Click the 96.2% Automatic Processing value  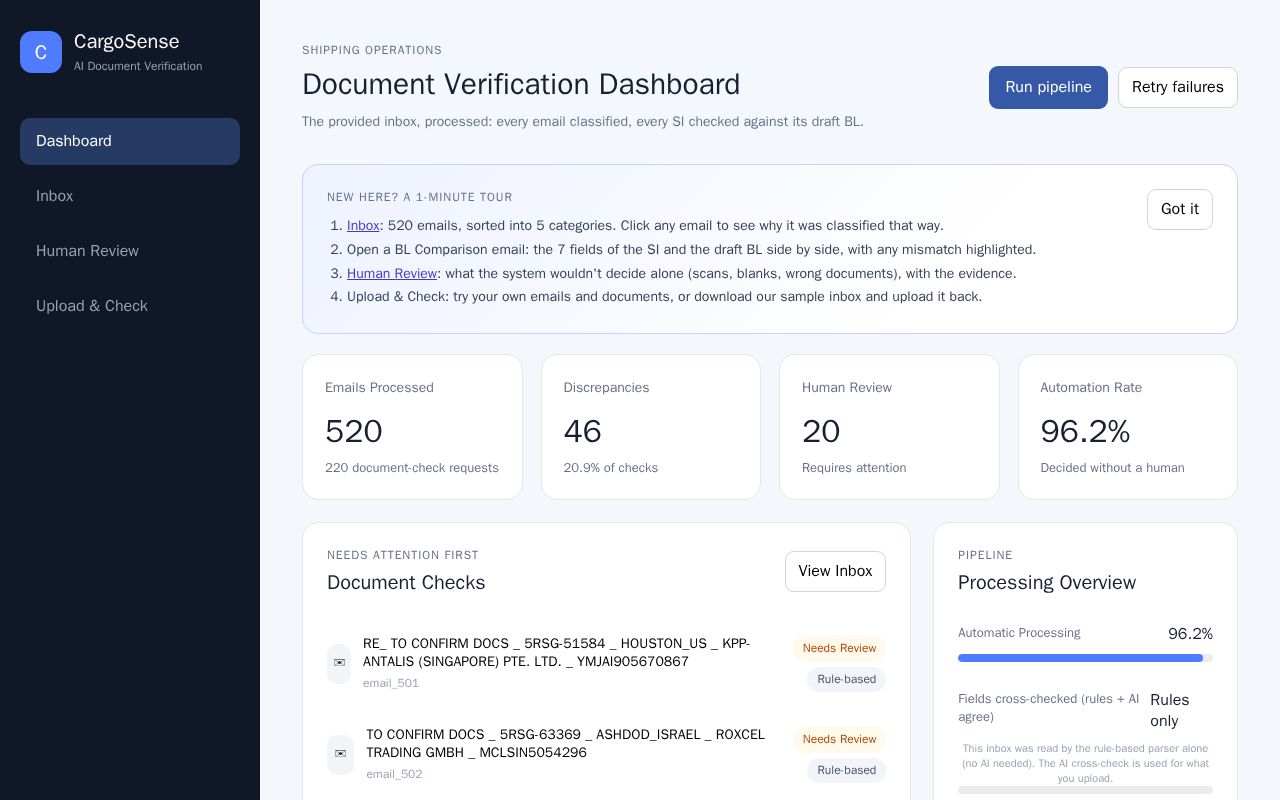pyautogui.click(x=1190, y=634)
